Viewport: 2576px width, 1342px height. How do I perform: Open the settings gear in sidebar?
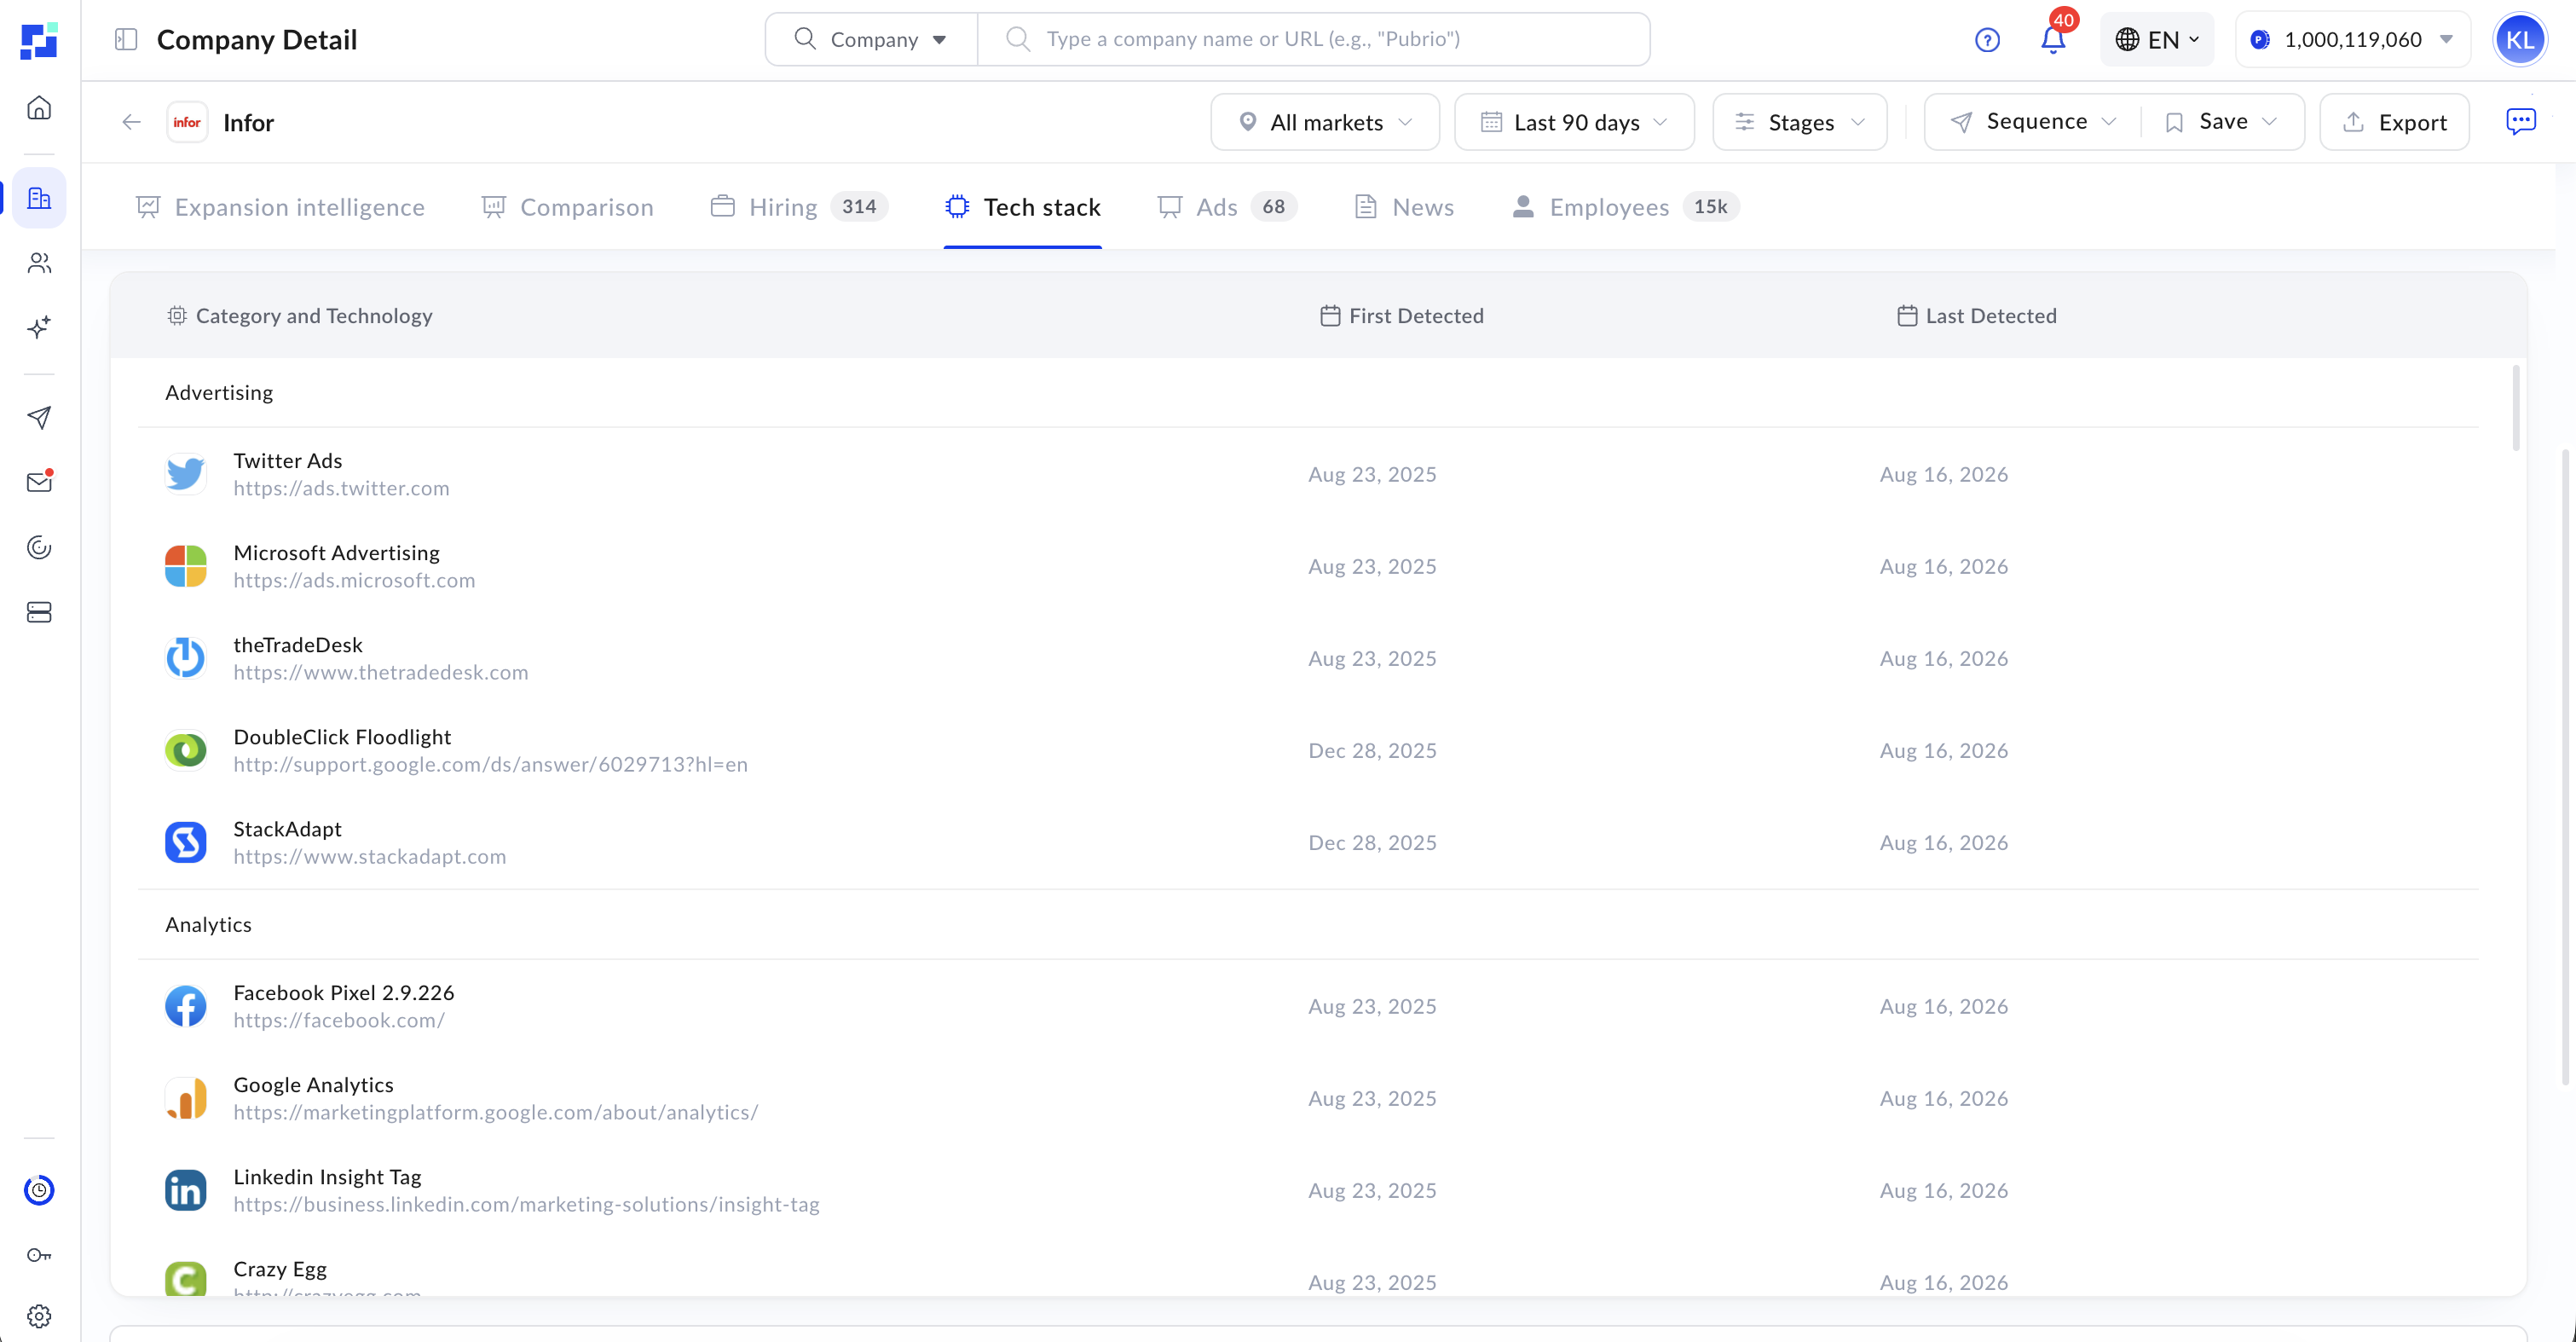39,1316
